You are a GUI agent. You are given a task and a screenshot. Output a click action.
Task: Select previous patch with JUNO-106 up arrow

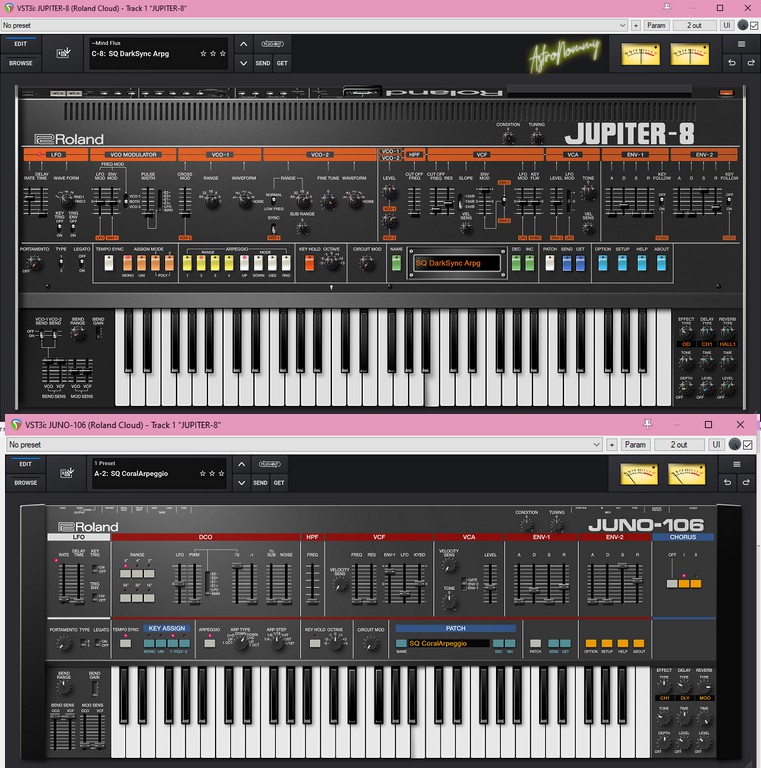click(x=241, y=464)
